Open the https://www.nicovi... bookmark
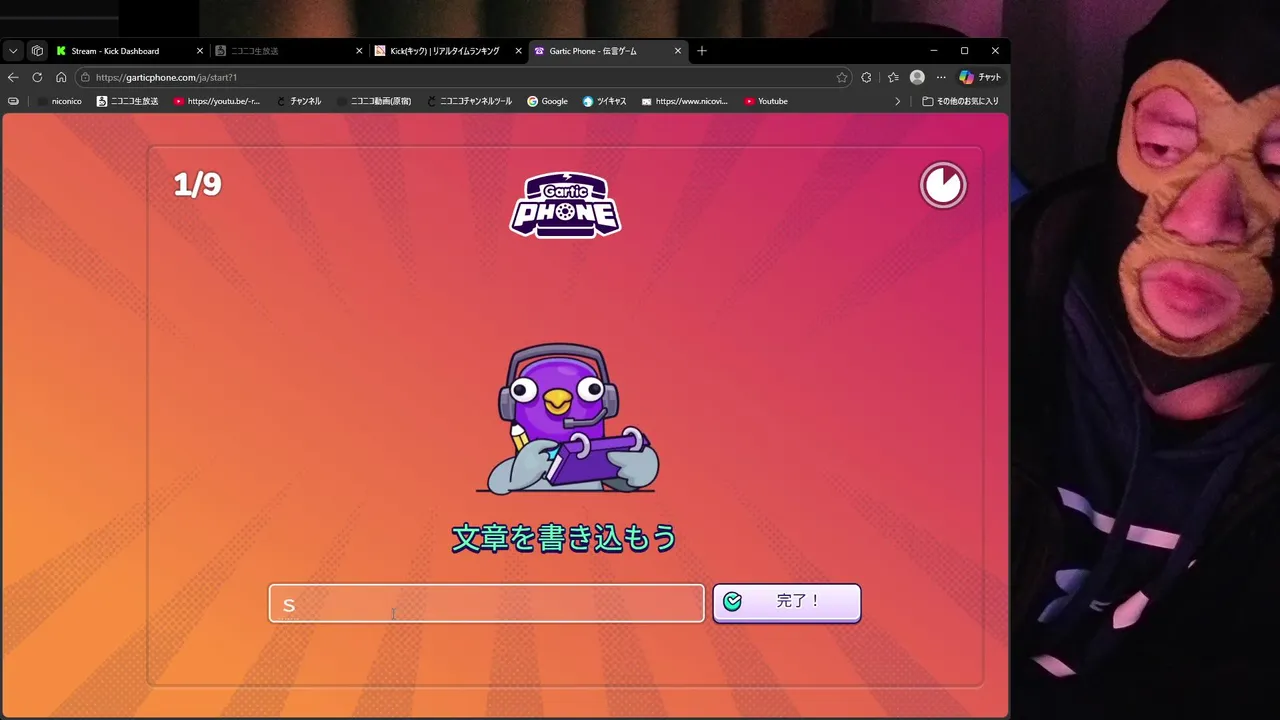1280x720 pixels. pyautogui.click(x=685, y=101)
